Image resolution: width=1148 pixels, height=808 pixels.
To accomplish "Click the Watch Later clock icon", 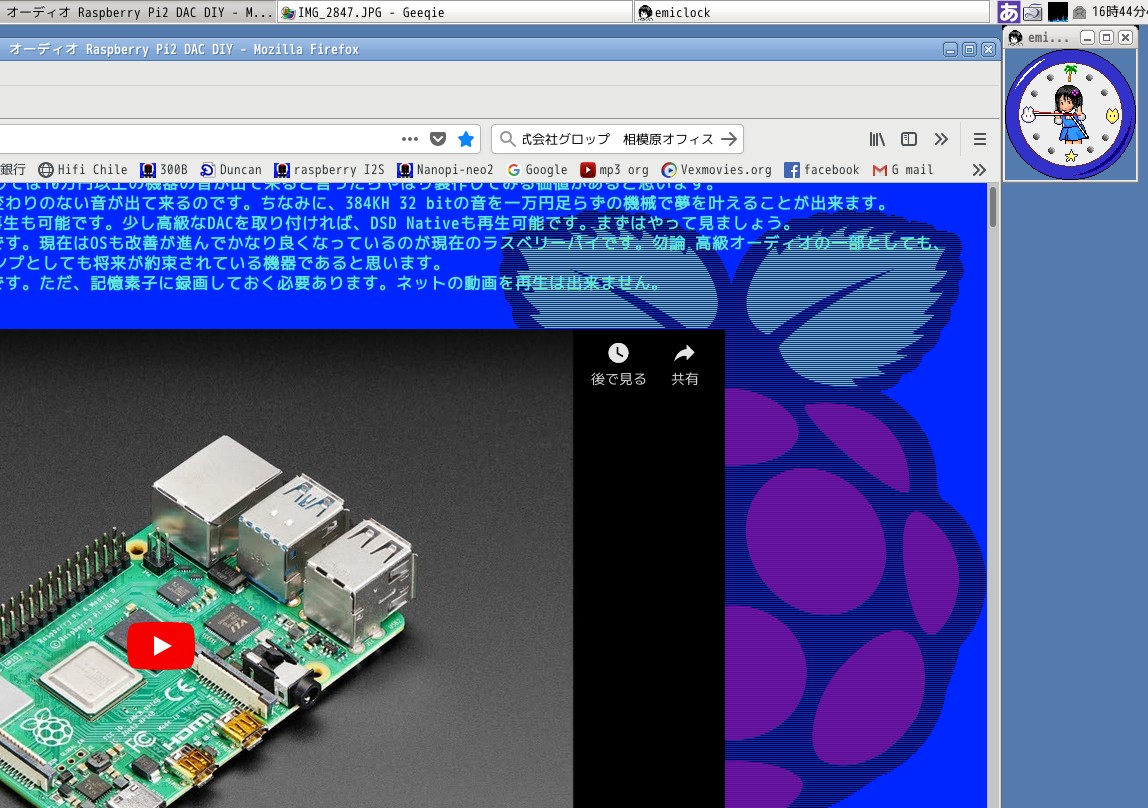I will 618,353.
